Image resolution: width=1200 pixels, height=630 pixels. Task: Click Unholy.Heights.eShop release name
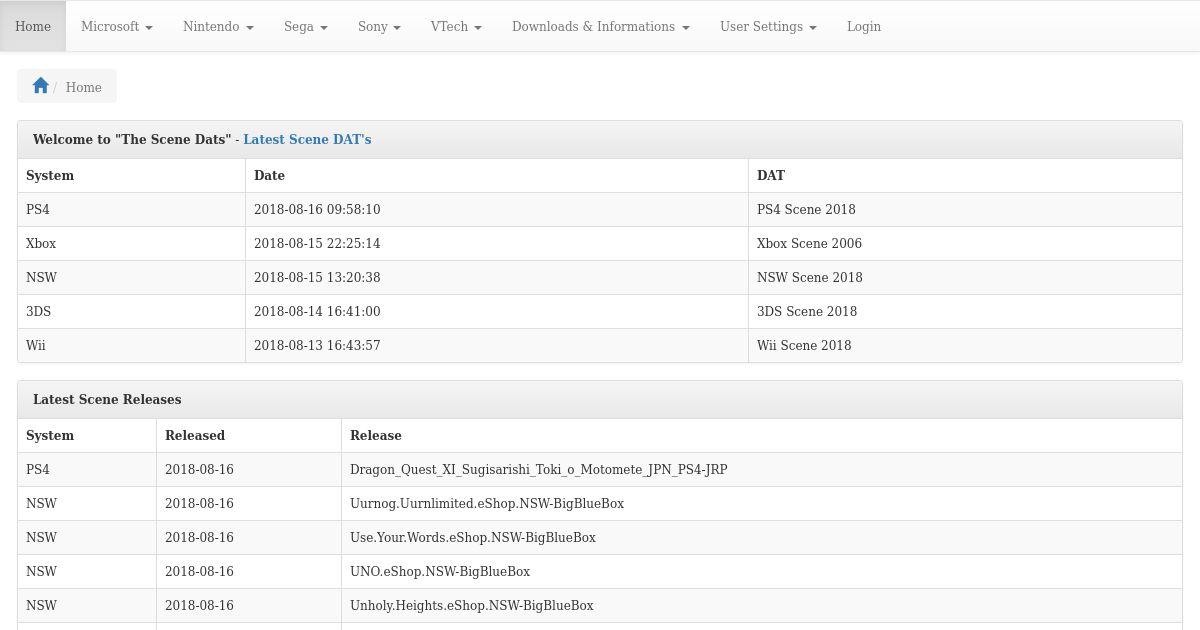click(472, 605)
